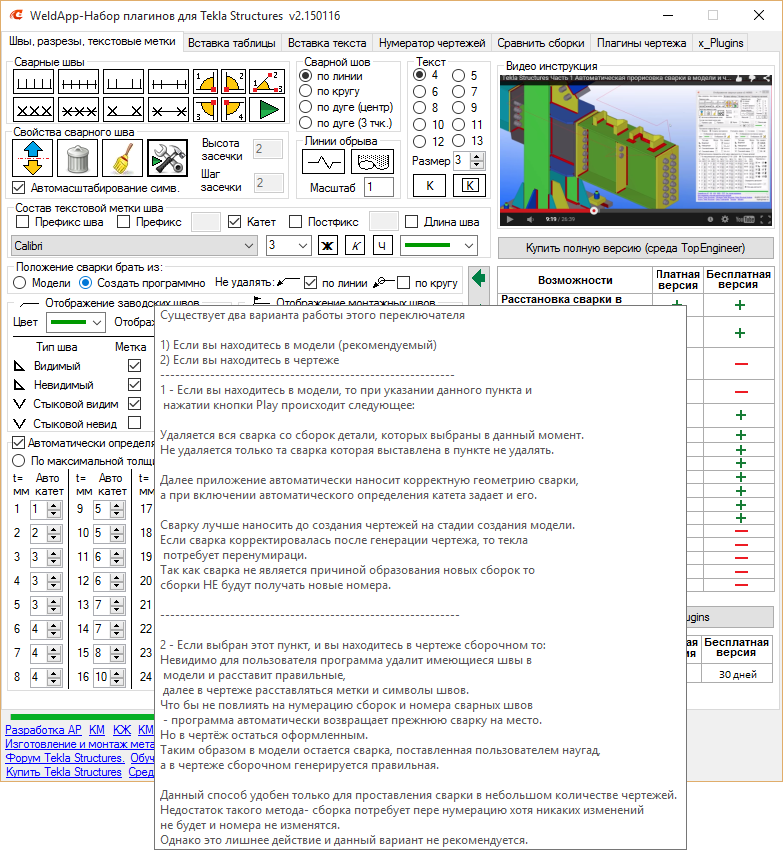Click the plain K text button
Screen dimensions: 784x854
click(429, 186)
